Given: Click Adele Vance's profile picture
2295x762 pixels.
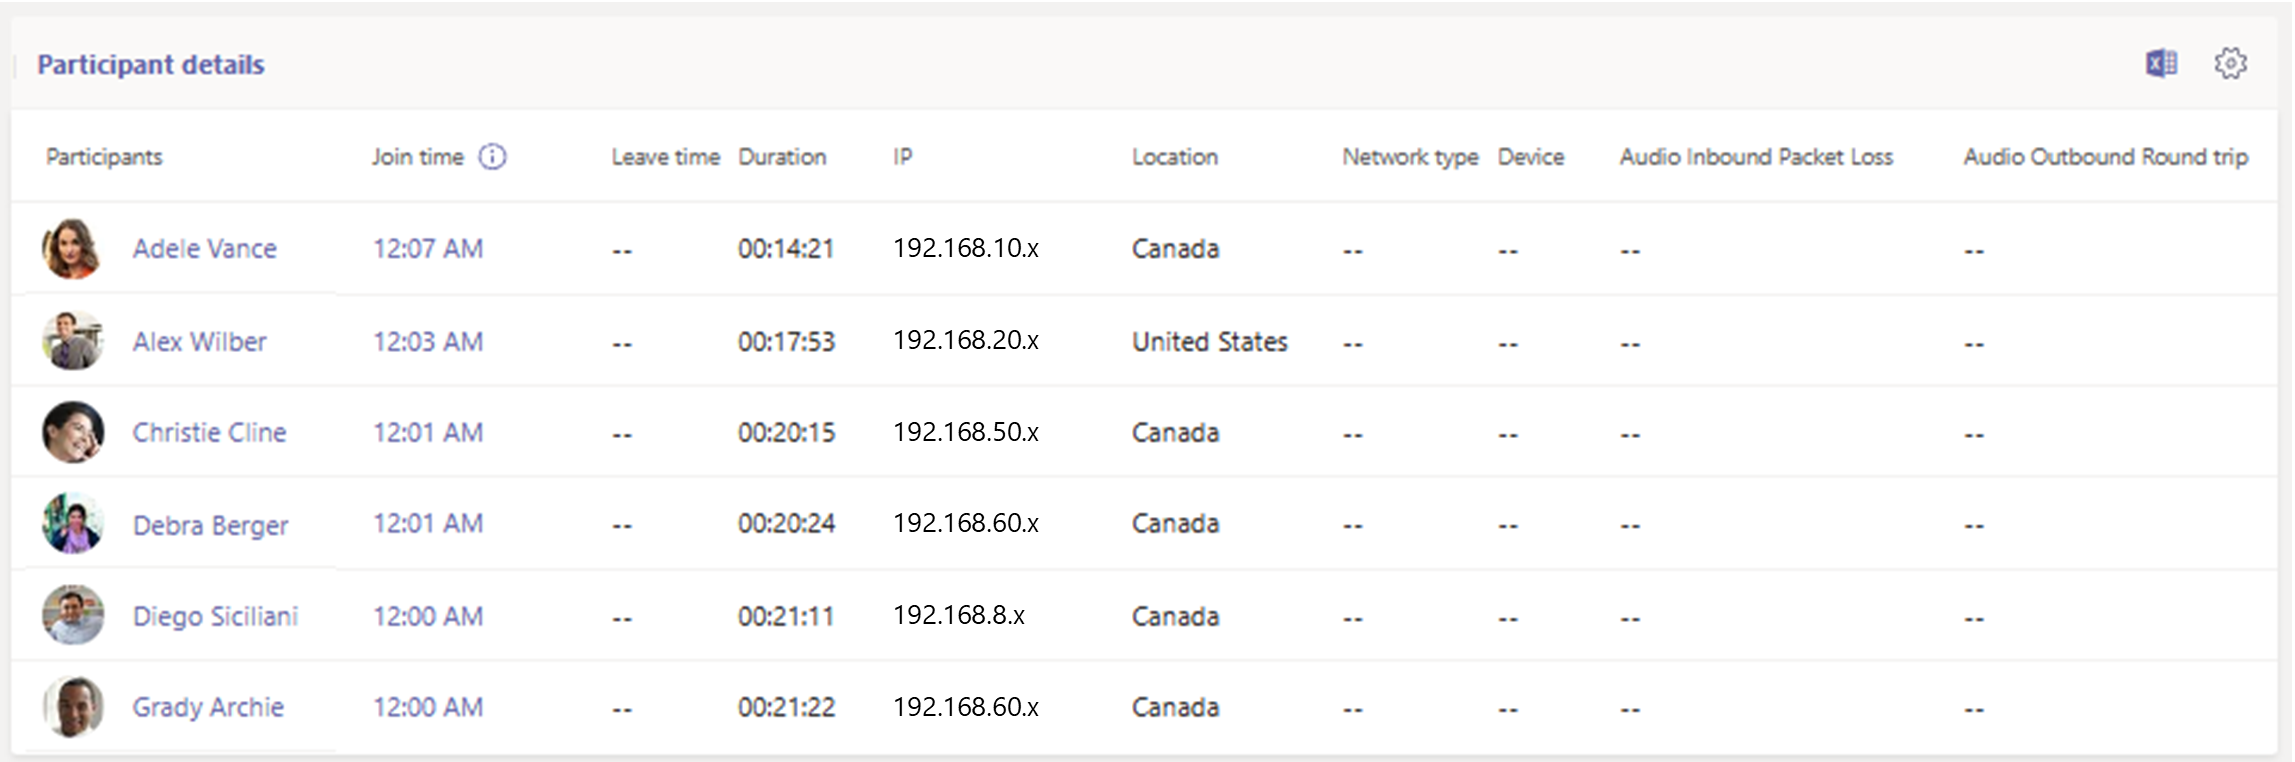Looking at the screenshot, I should [x=73, y=249].
